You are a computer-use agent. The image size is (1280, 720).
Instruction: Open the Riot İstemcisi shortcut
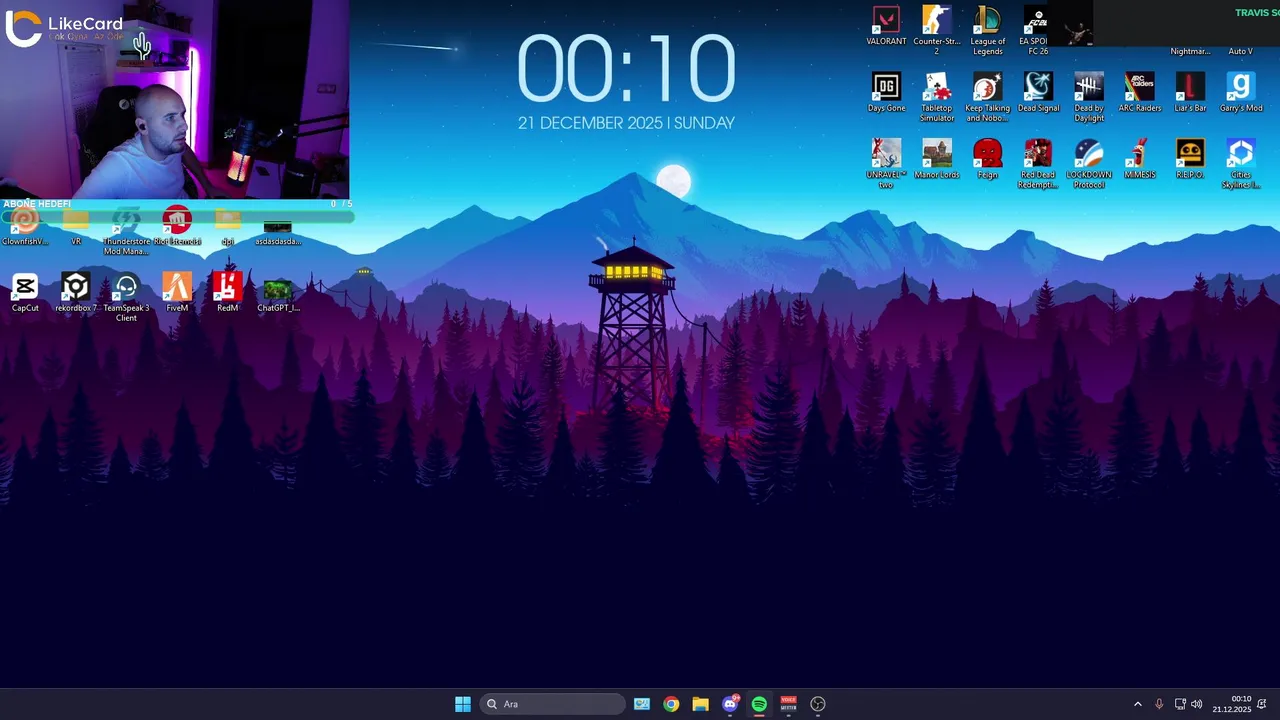[177, 227]
